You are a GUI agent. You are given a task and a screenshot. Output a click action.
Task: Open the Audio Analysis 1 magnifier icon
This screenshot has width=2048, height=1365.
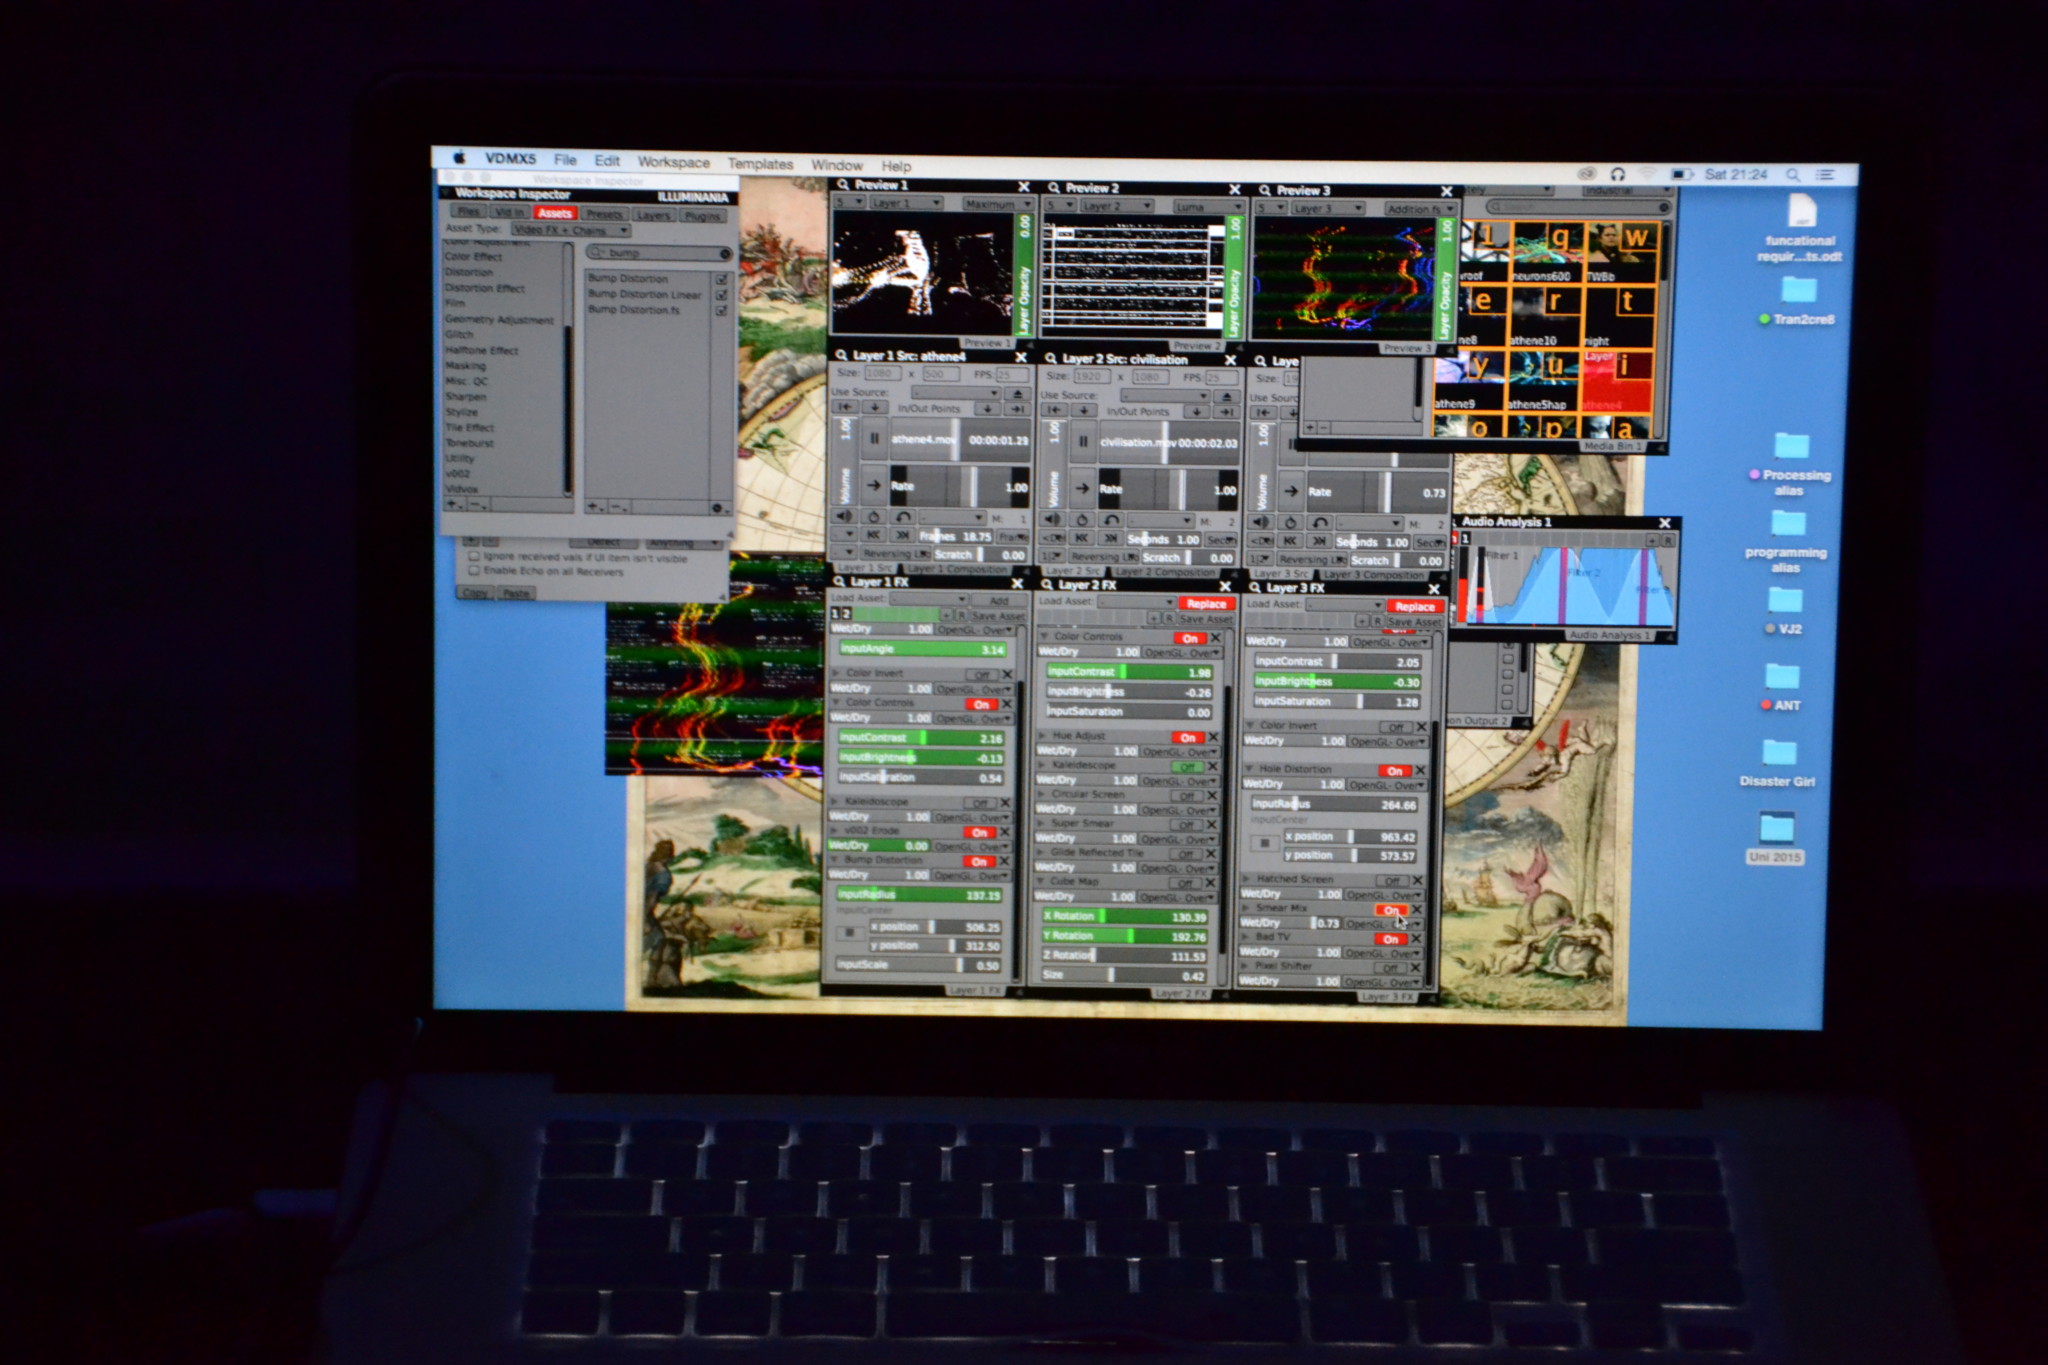(1453, 521)
